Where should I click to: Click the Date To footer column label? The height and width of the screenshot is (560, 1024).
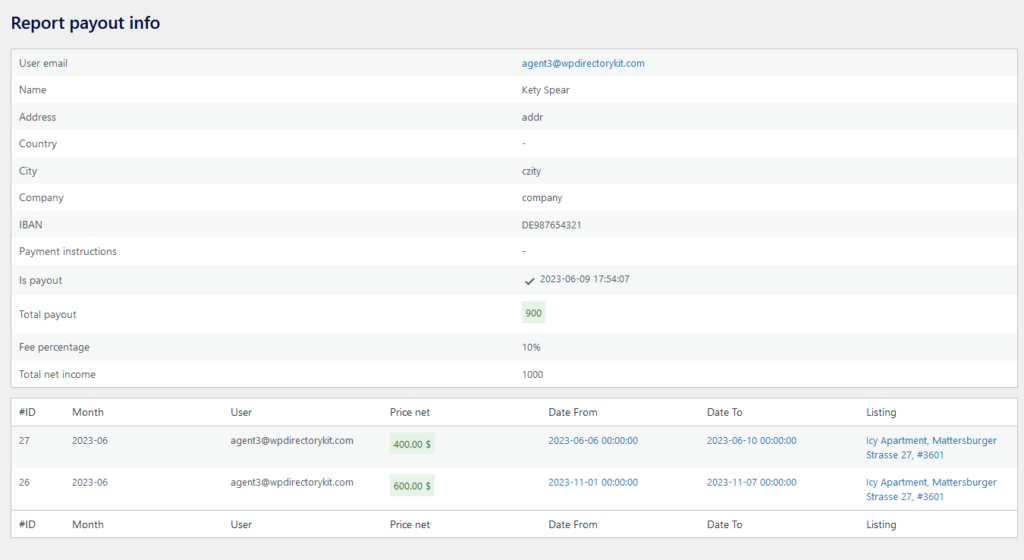pos(724,524)
